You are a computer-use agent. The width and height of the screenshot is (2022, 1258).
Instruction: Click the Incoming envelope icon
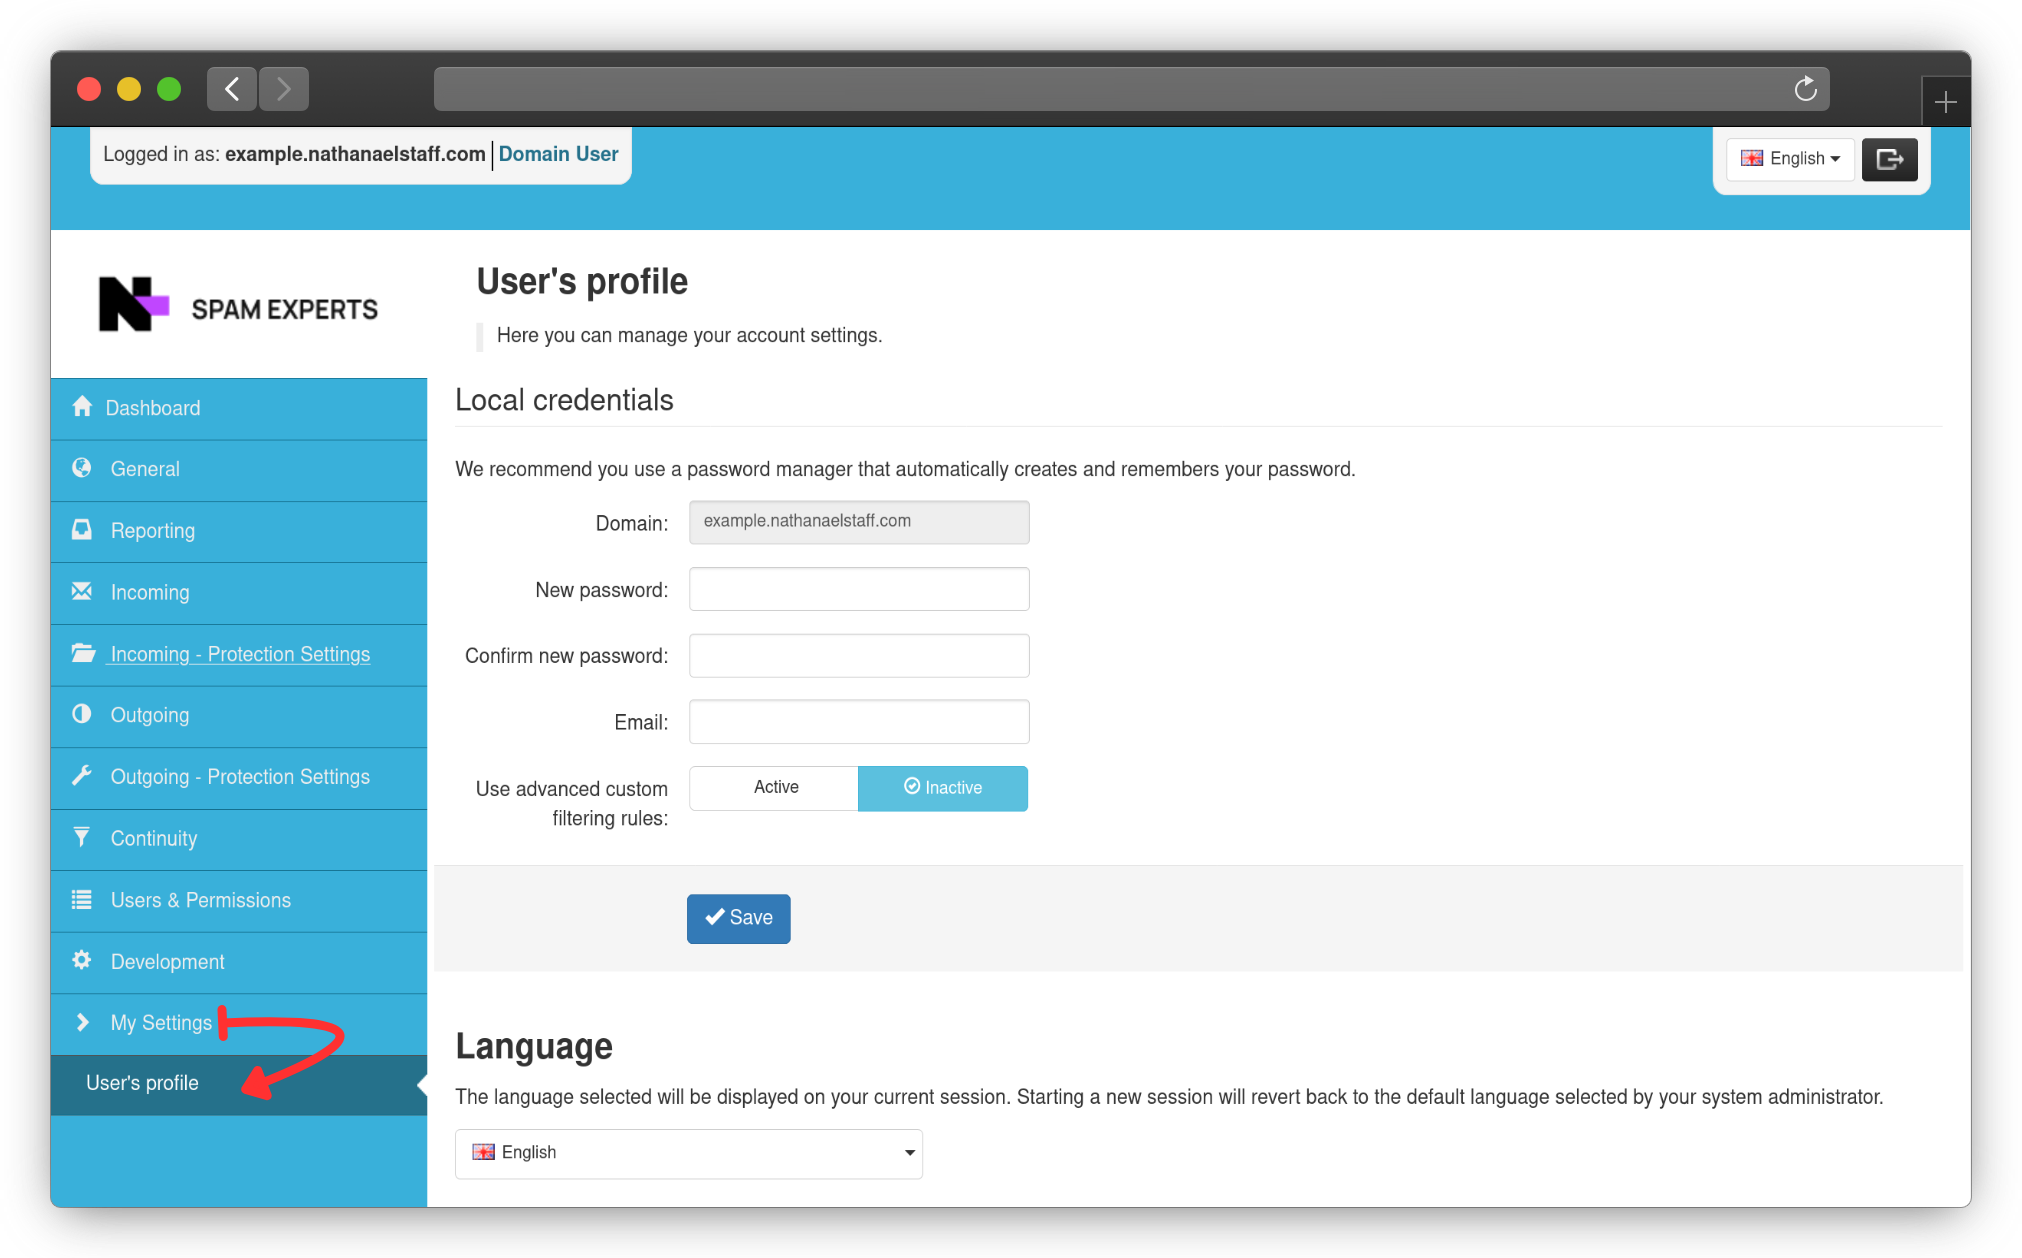click(x=82, y=591)
